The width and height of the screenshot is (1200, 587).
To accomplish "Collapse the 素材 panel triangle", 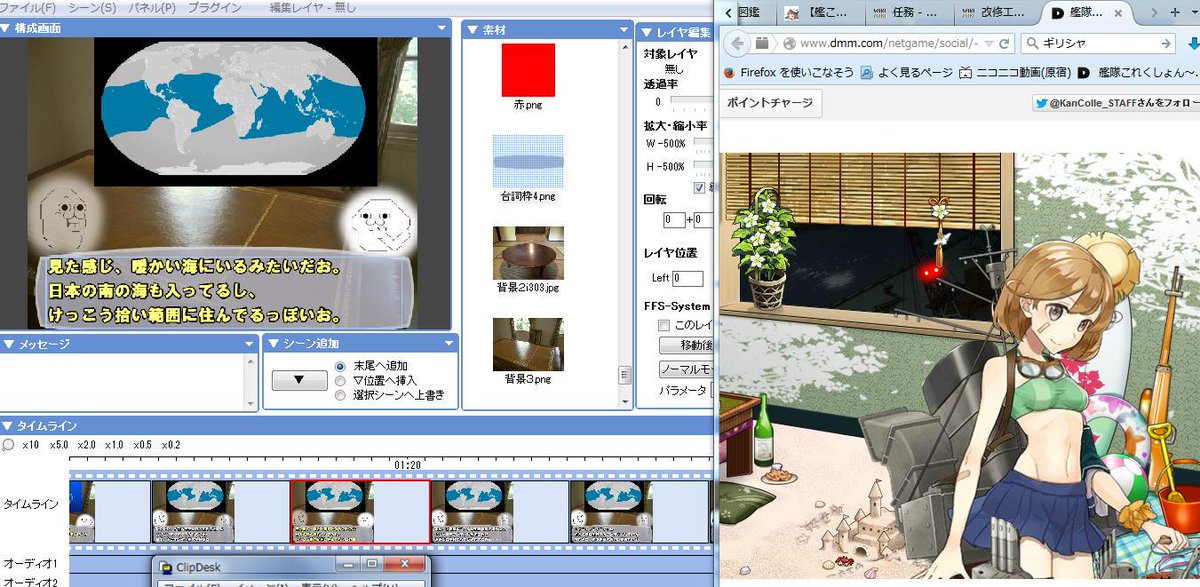I will click(x=474, y=30).
